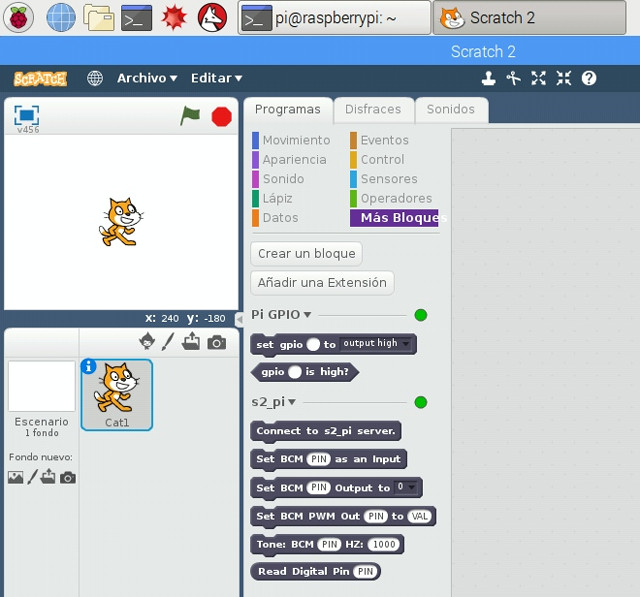
Task: Open block help question mark tool
Action: pyautogui.click(x=589, y=78)
